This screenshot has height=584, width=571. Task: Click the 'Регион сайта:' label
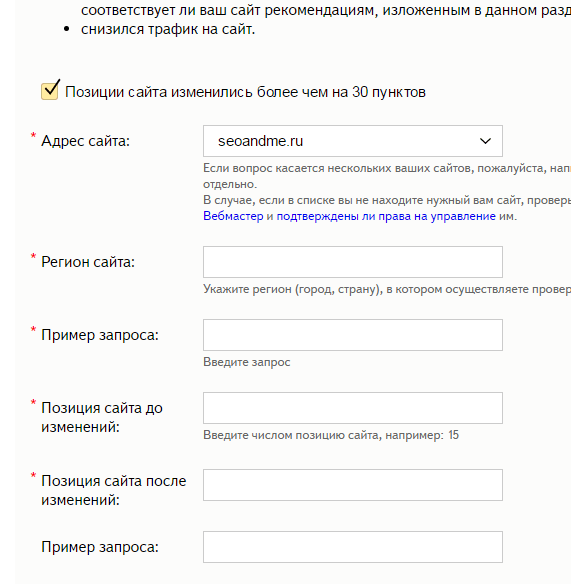coord(88,262)
